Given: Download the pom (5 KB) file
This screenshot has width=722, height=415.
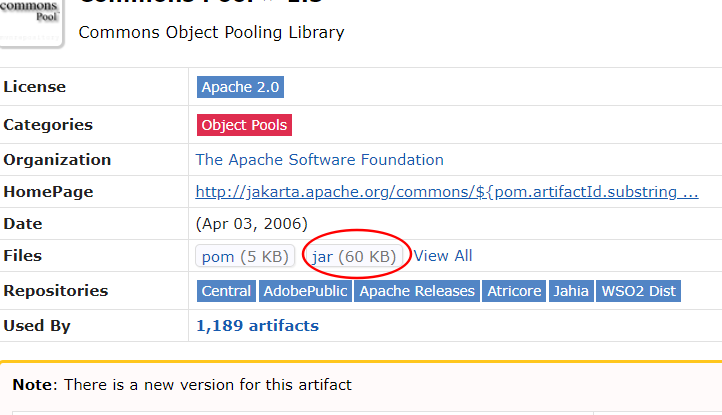Looking at the screenshot, I should [x=245, y=256].
